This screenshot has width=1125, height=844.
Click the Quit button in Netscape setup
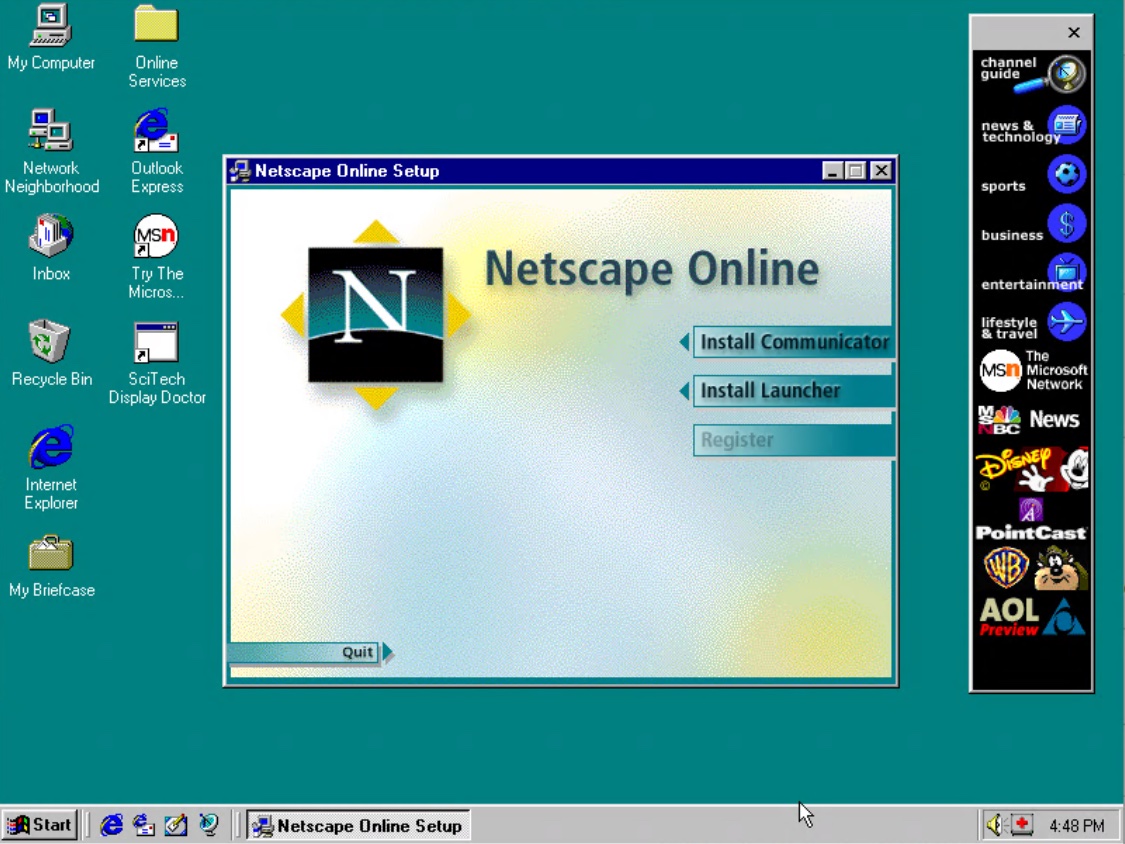[x=310, y=652]
